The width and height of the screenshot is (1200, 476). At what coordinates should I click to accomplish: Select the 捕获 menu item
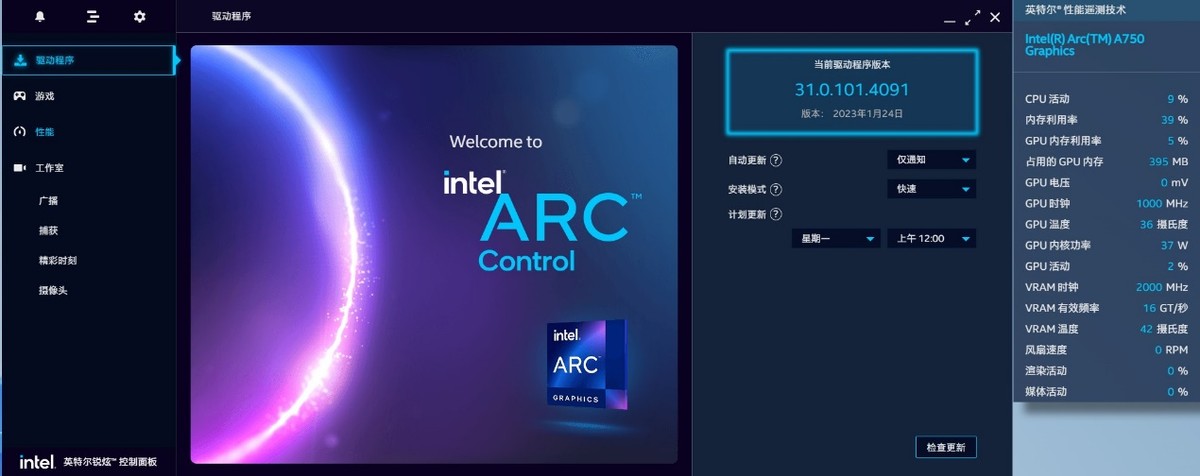click(48, 231)
